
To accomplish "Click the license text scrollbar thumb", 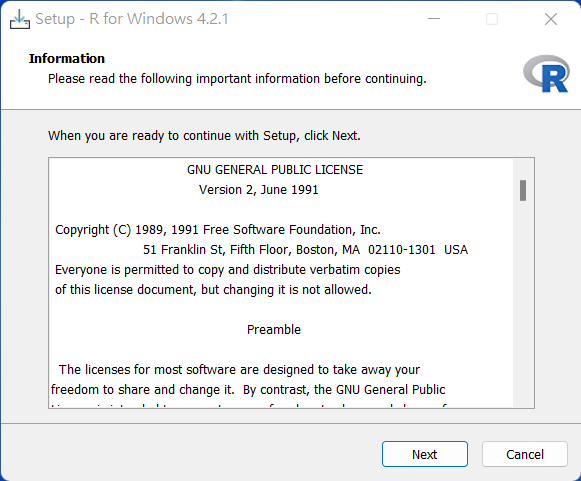I will [x=523, y=190].
